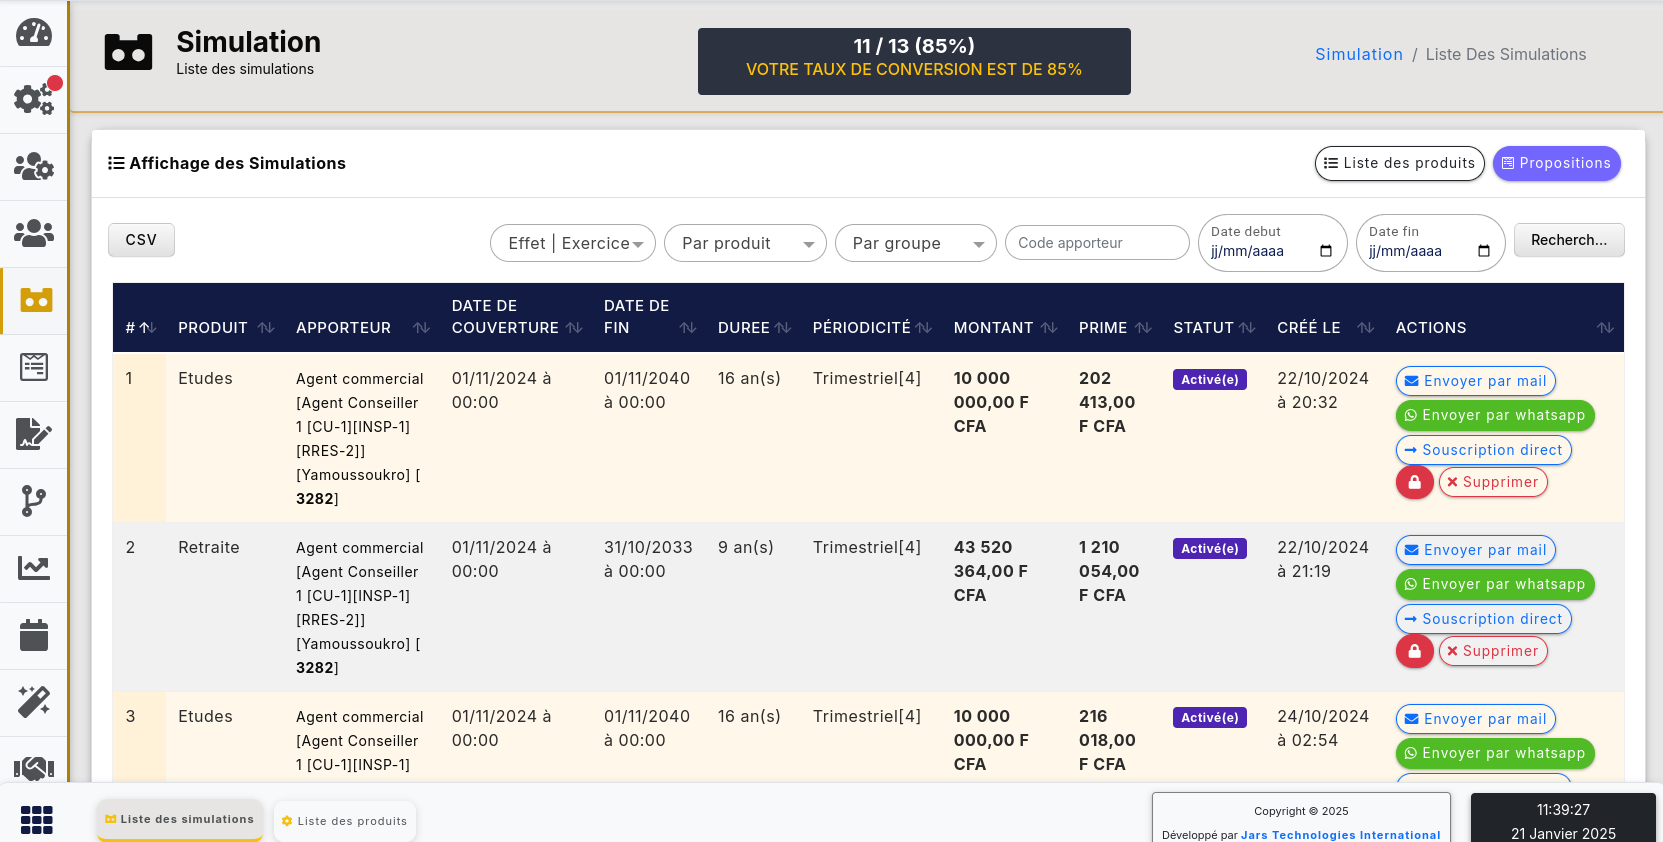Expand the Par groupe dropdown

pos(915,243)
